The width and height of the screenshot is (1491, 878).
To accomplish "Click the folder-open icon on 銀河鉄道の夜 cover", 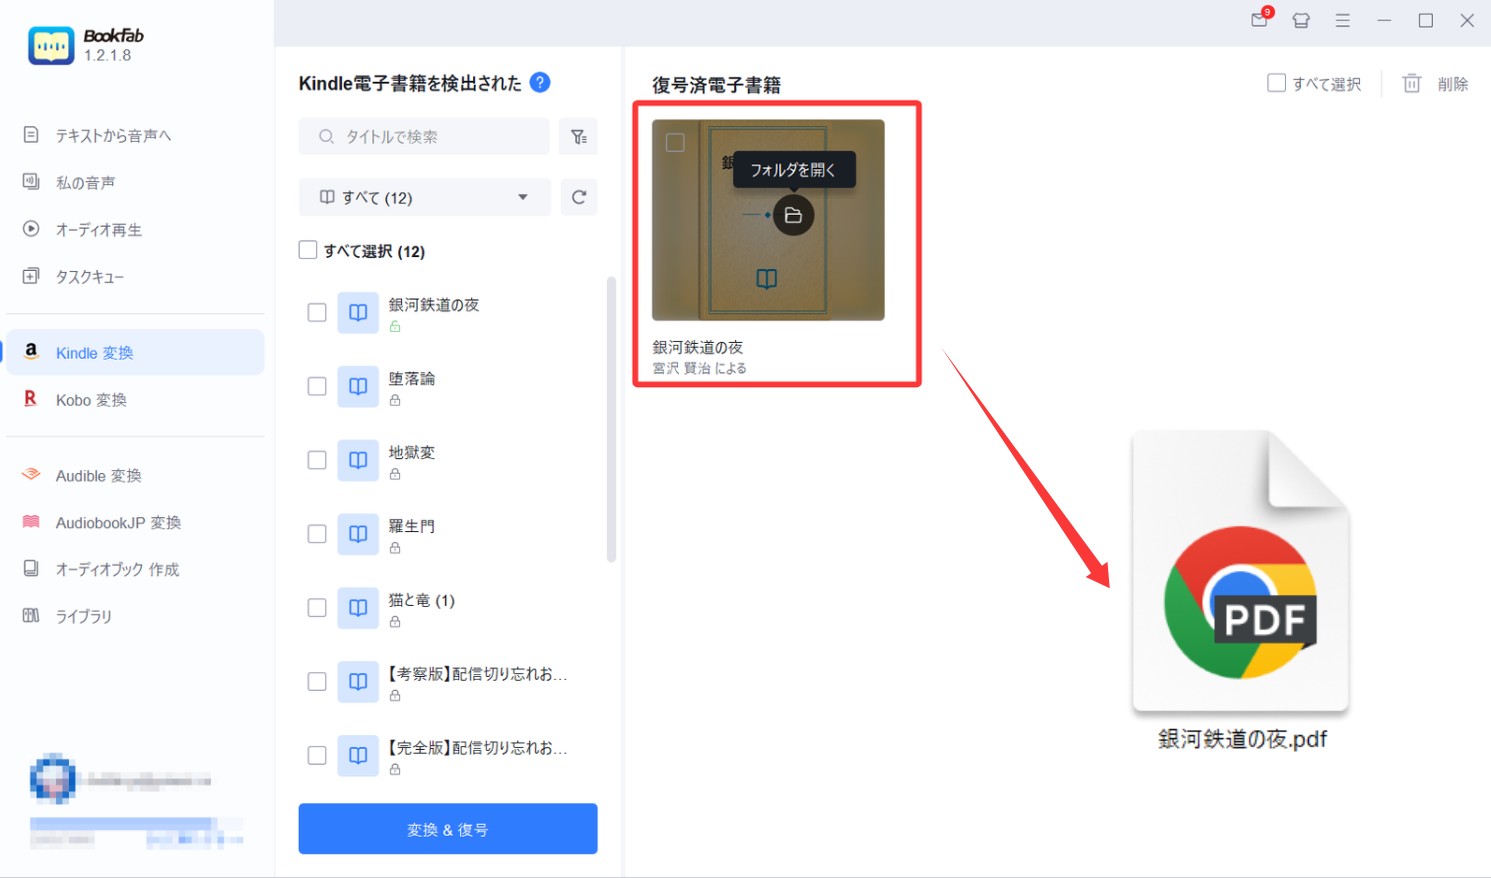I will (x=793, y=214).
